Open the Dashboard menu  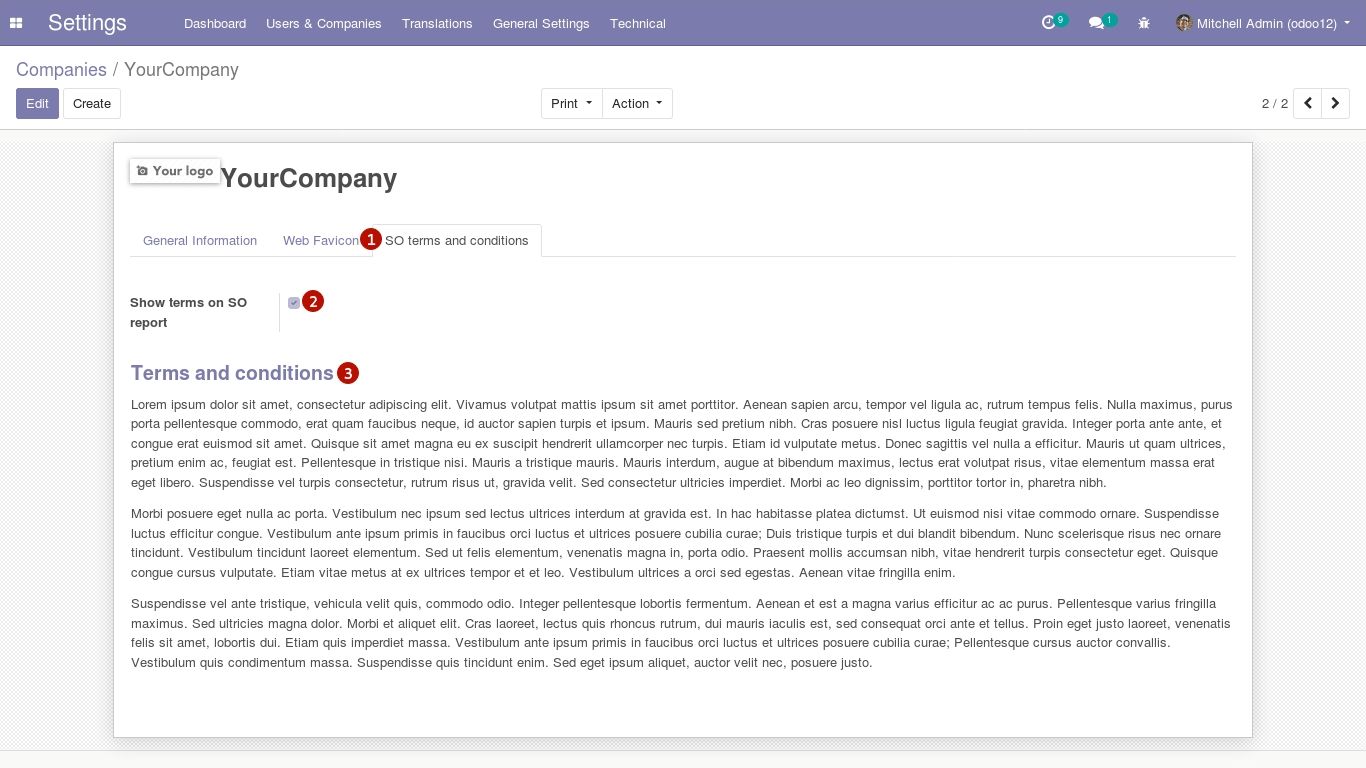tap(215, 23)
